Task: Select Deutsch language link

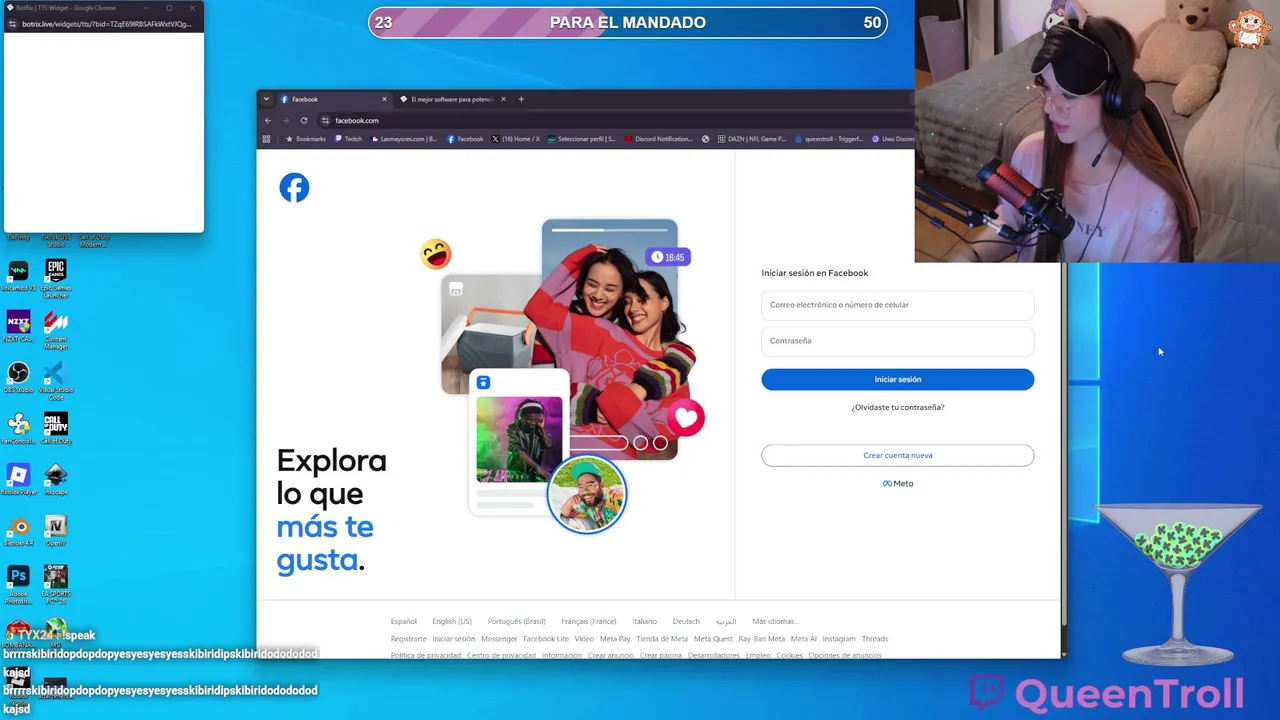Action: 686,621
